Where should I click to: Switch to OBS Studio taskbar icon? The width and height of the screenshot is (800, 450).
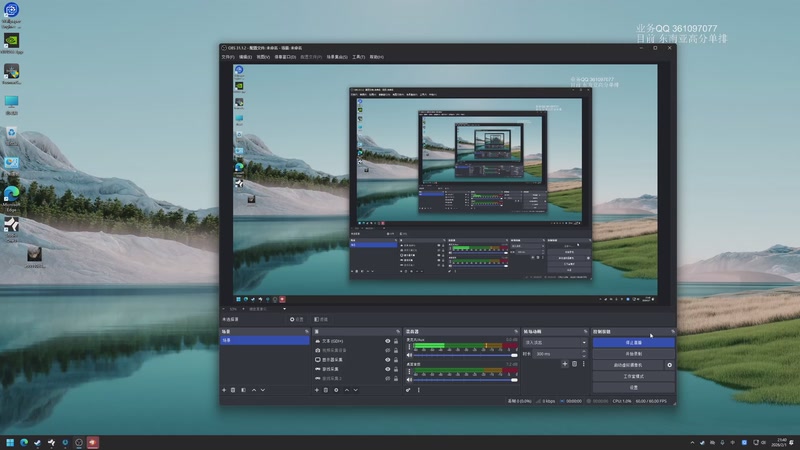[x=79, y=442]
